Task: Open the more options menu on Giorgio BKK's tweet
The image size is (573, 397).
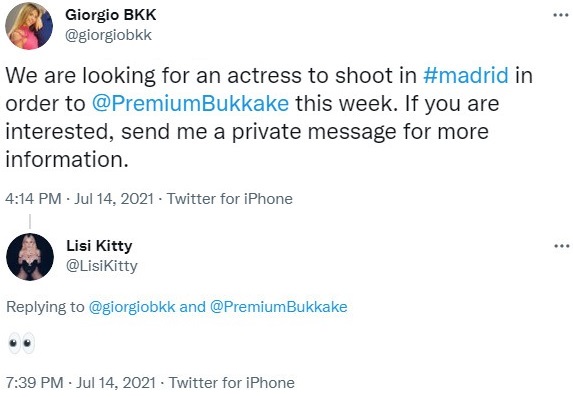Action: coord(561,15)
